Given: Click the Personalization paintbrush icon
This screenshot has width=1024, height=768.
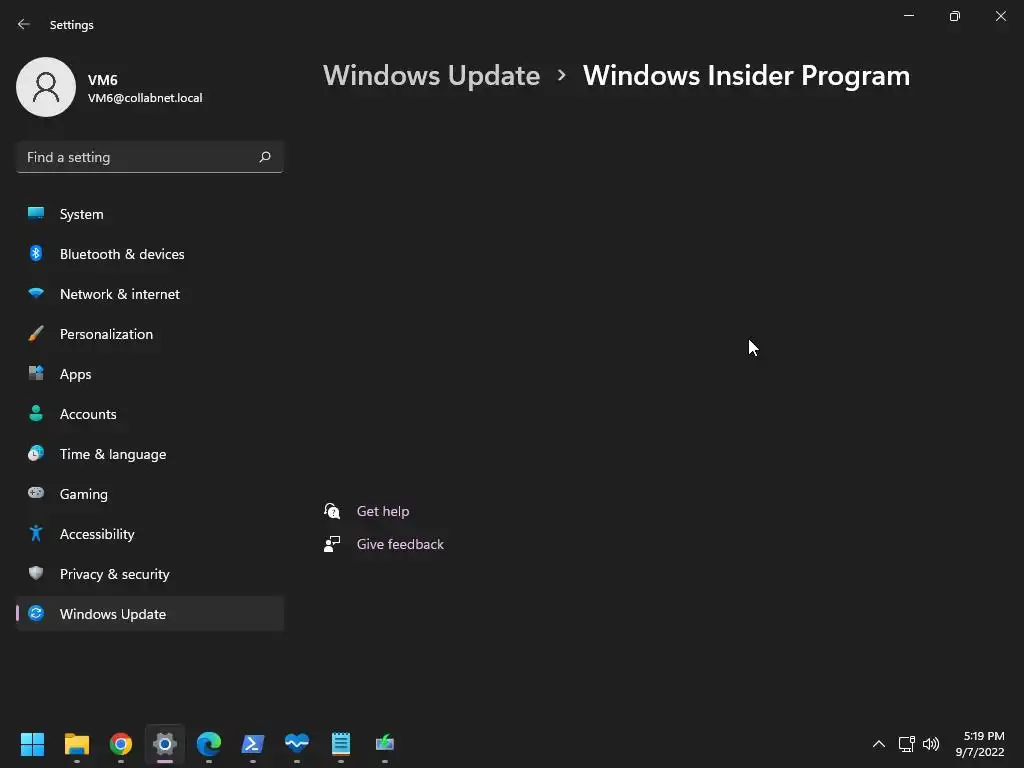Looking at the screenshot, I should click(x=36, y=333).
